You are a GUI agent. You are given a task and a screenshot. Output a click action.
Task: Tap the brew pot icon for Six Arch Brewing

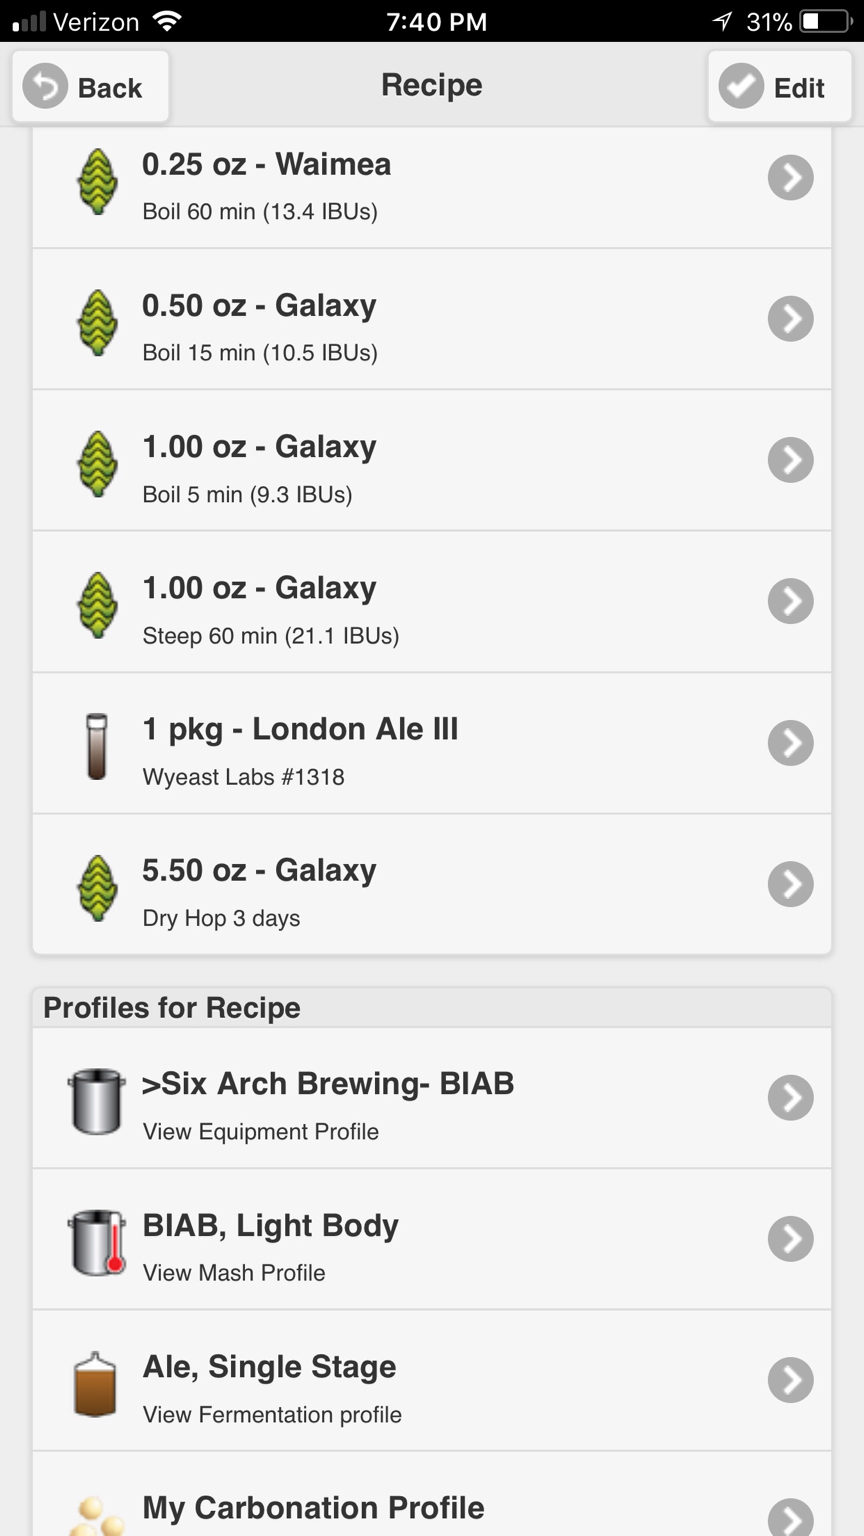click(97, 1101)
